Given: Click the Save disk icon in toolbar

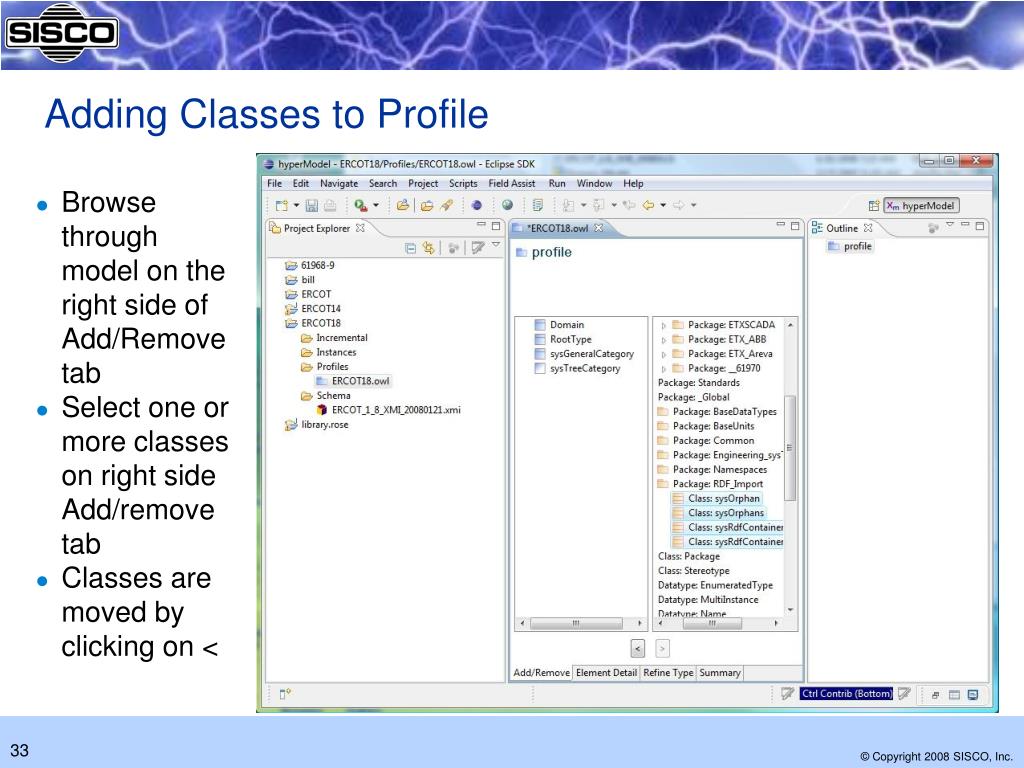Looking at the screenshot, I should tap(312, 206).
